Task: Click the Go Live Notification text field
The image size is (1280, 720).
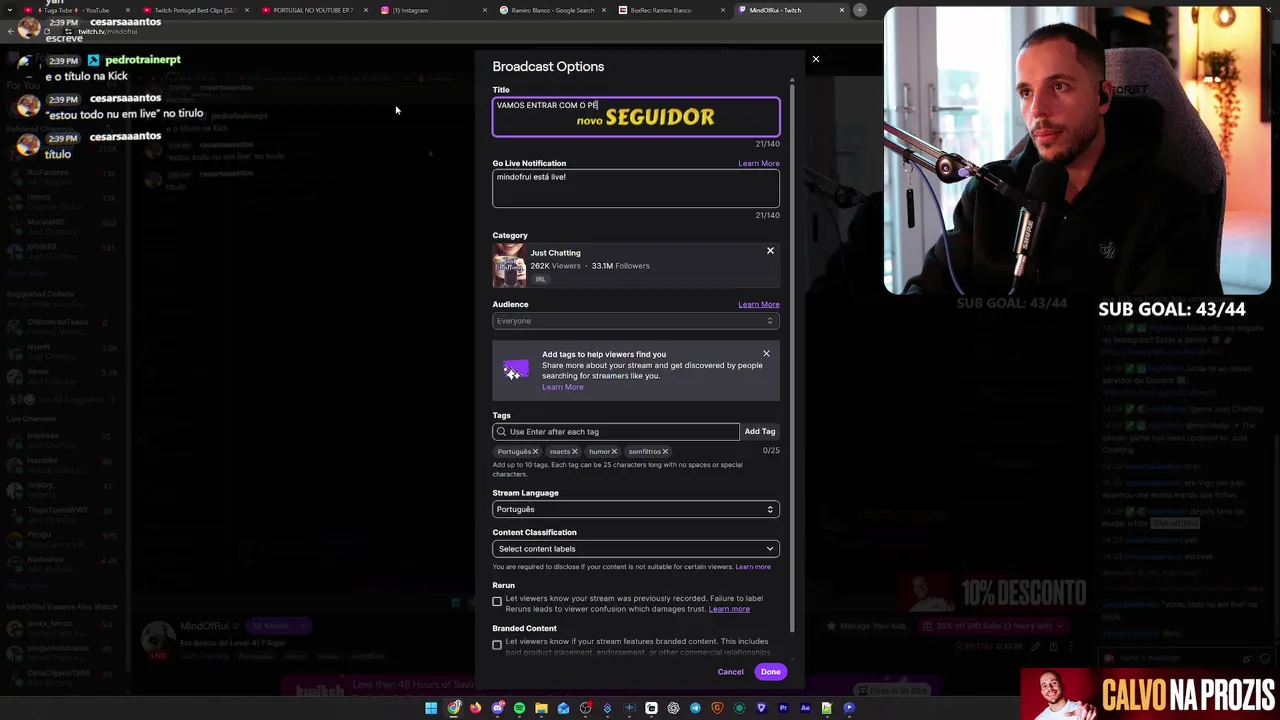Action: click(x=635, y=188)
